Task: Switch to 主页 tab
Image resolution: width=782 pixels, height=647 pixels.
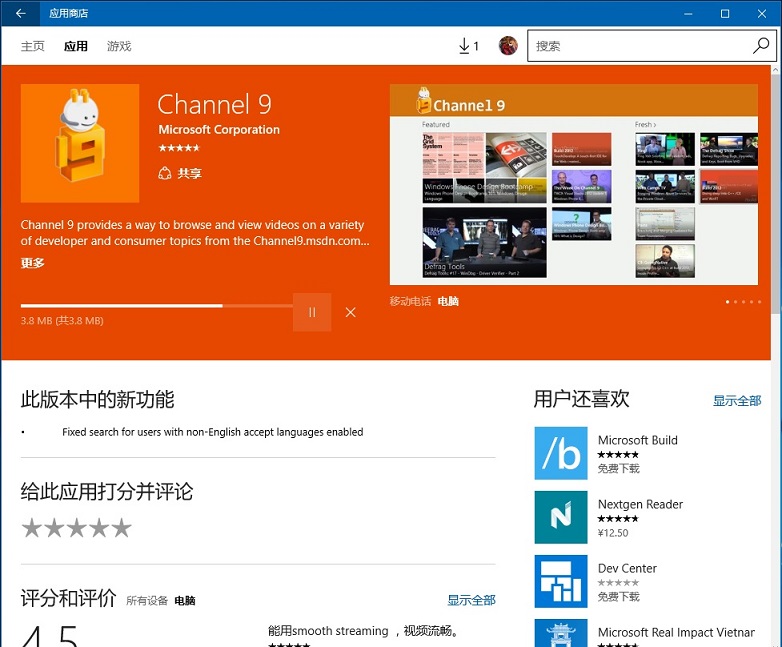Action: (x=33, y=46)
